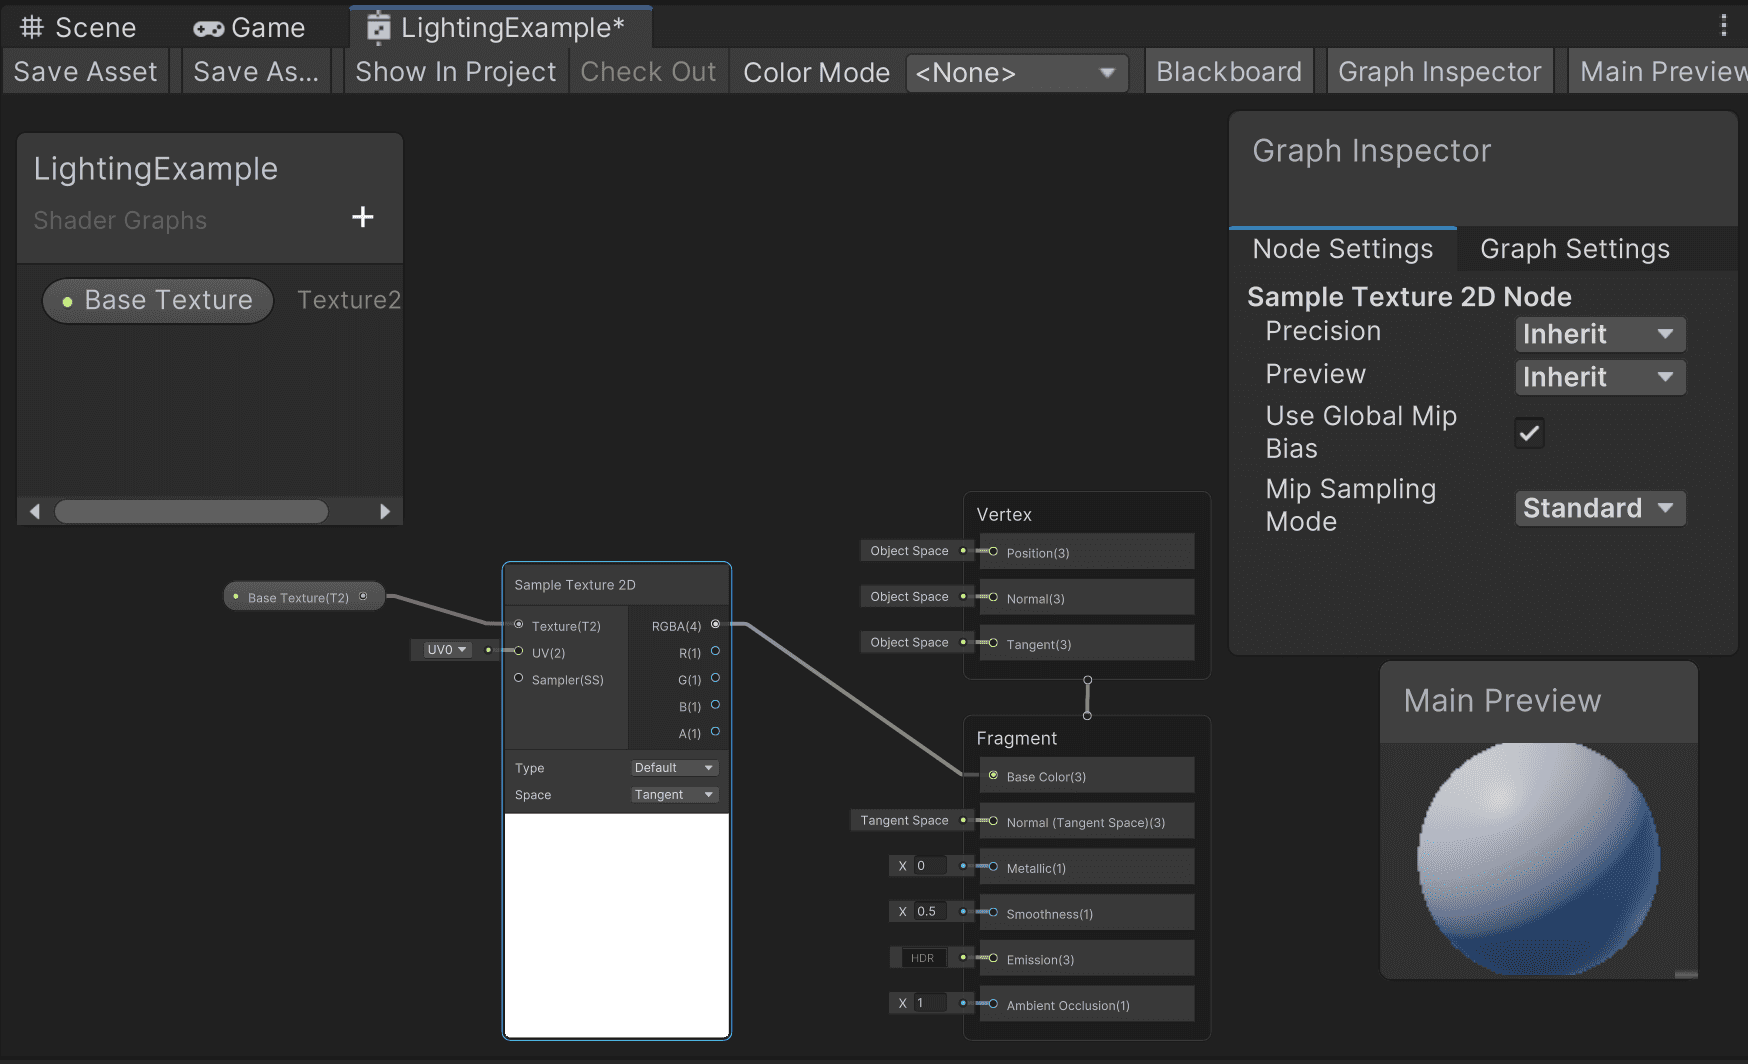Click the Blackboard horizontal scrollbar thumb

tap(191, 511)
